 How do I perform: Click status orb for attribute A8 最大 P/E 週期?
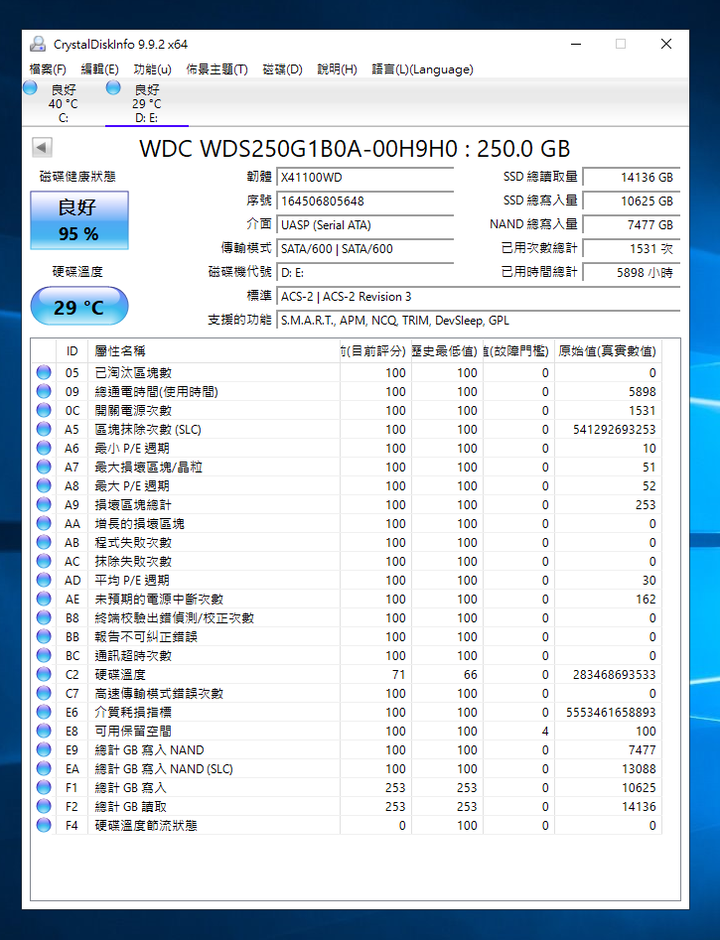pos(44,486)
